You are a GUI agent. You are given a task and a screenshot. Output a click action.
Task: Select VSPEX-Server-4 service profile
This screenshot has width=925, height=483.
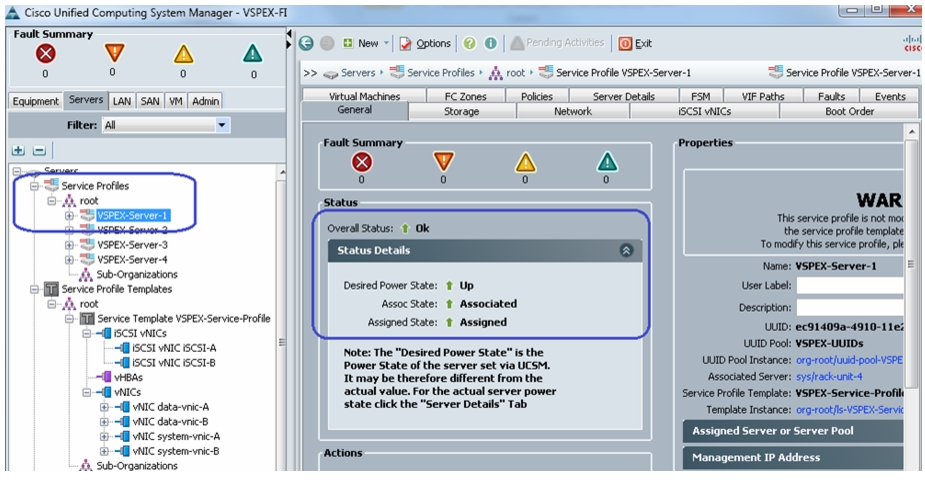tap(132, 259)
